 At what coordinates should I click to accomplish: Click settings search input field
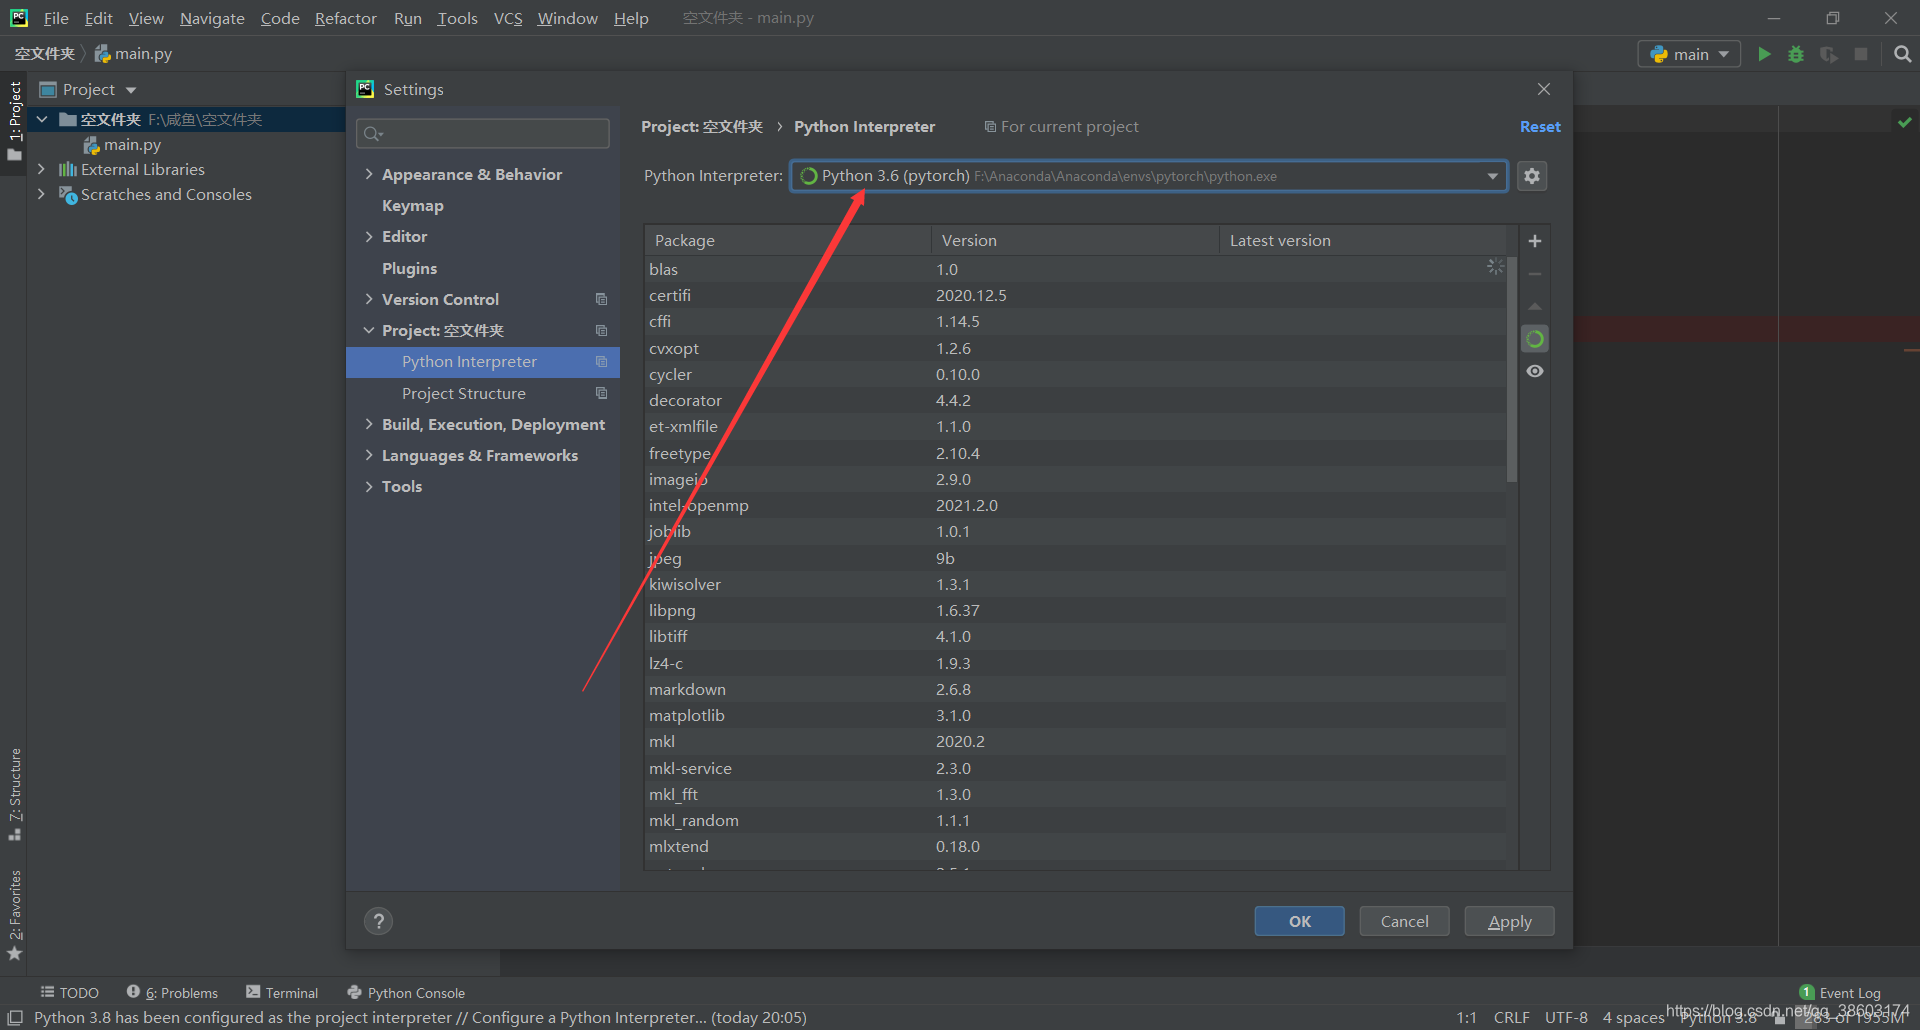coord(483,133)
